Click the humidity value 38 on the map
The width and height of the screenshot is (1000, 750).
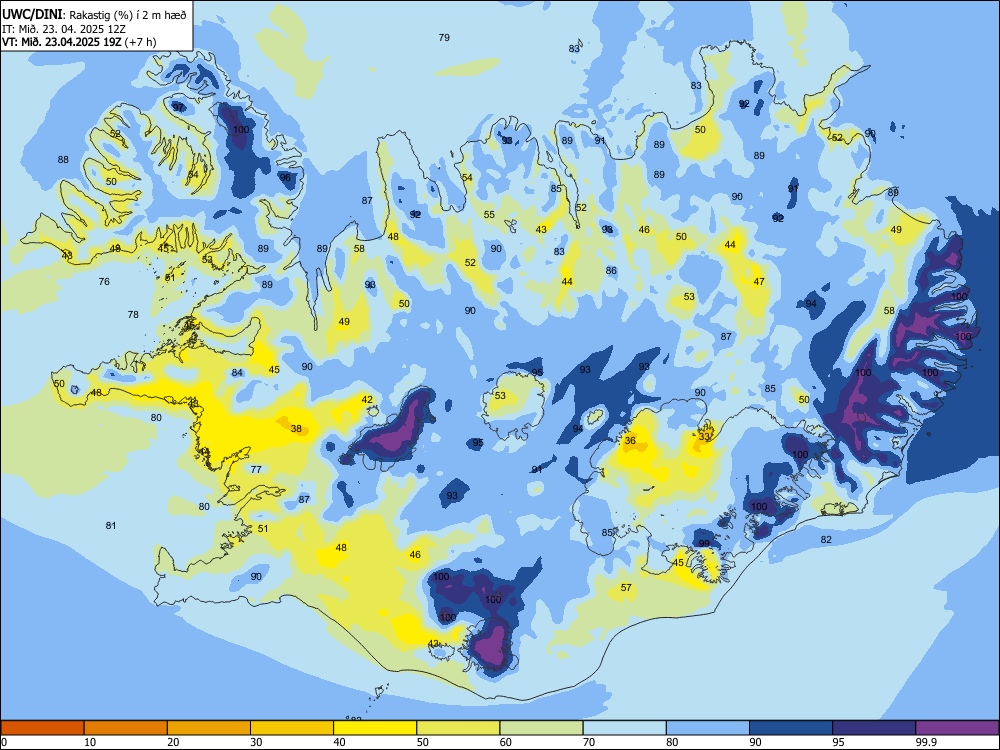[x=297, y=429]
